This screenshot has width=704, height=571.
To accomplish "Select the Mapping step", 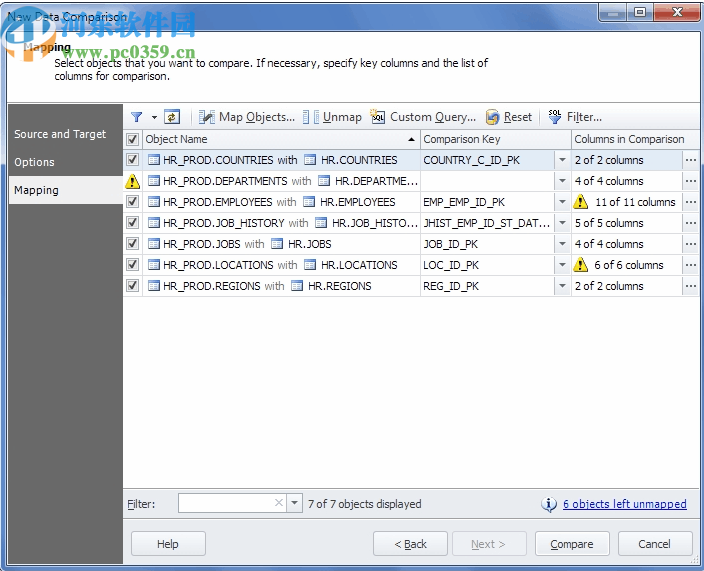I will click(x=66, y=190).
